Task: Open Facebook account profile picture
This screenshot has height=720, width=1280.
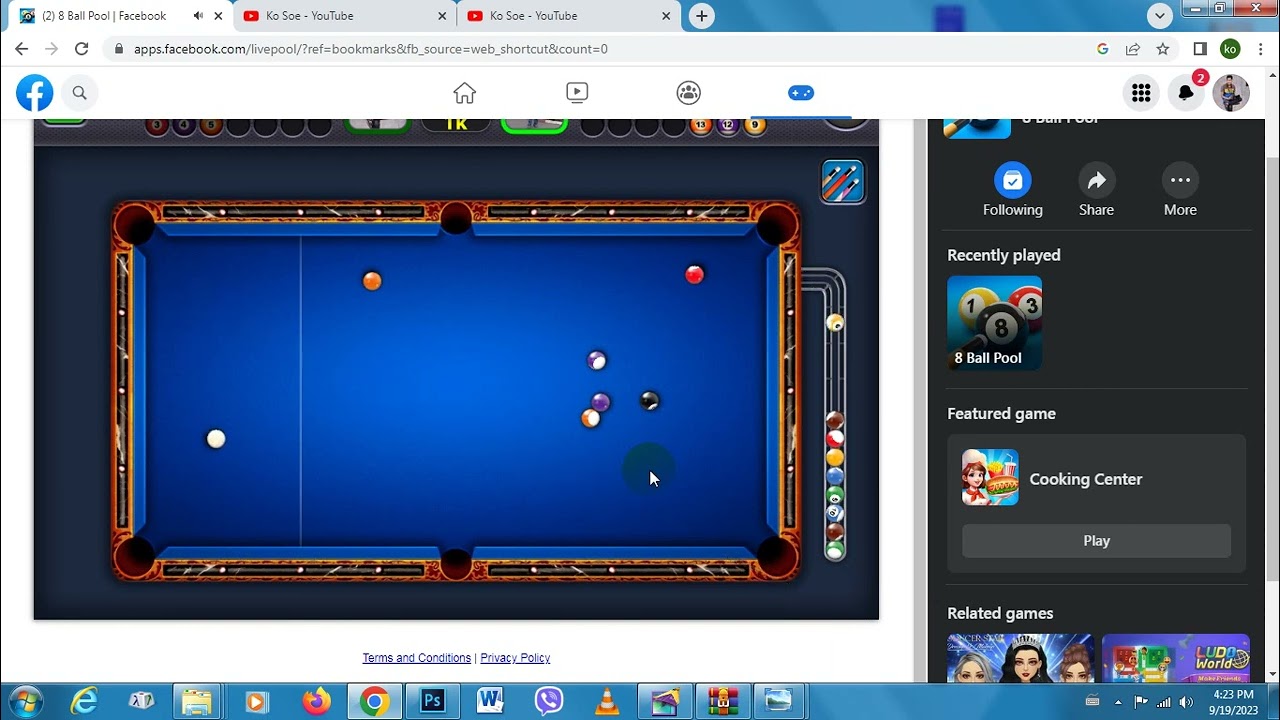Action: point(1231,93)
